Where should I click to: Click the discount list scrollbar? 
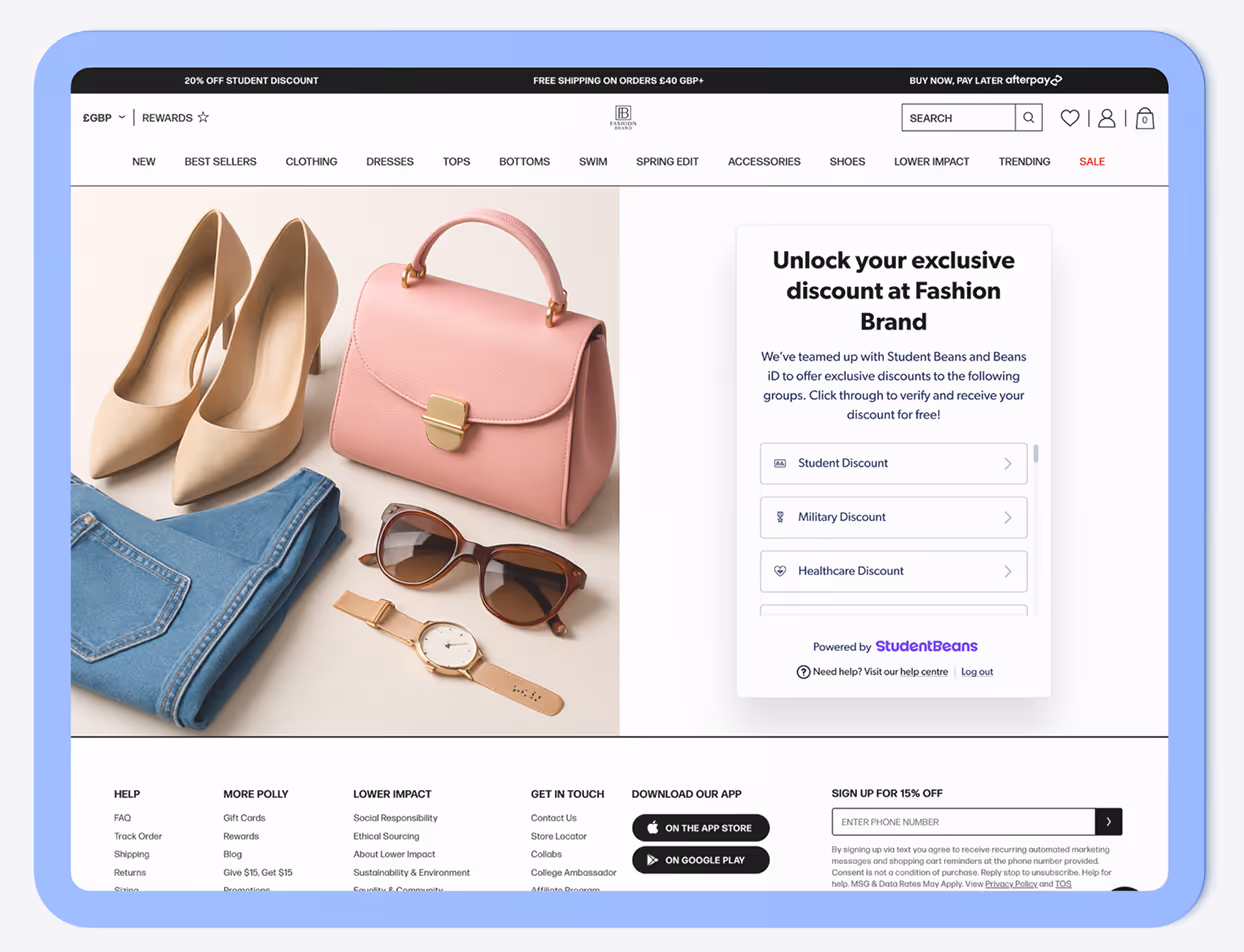tap(1035, 454)
